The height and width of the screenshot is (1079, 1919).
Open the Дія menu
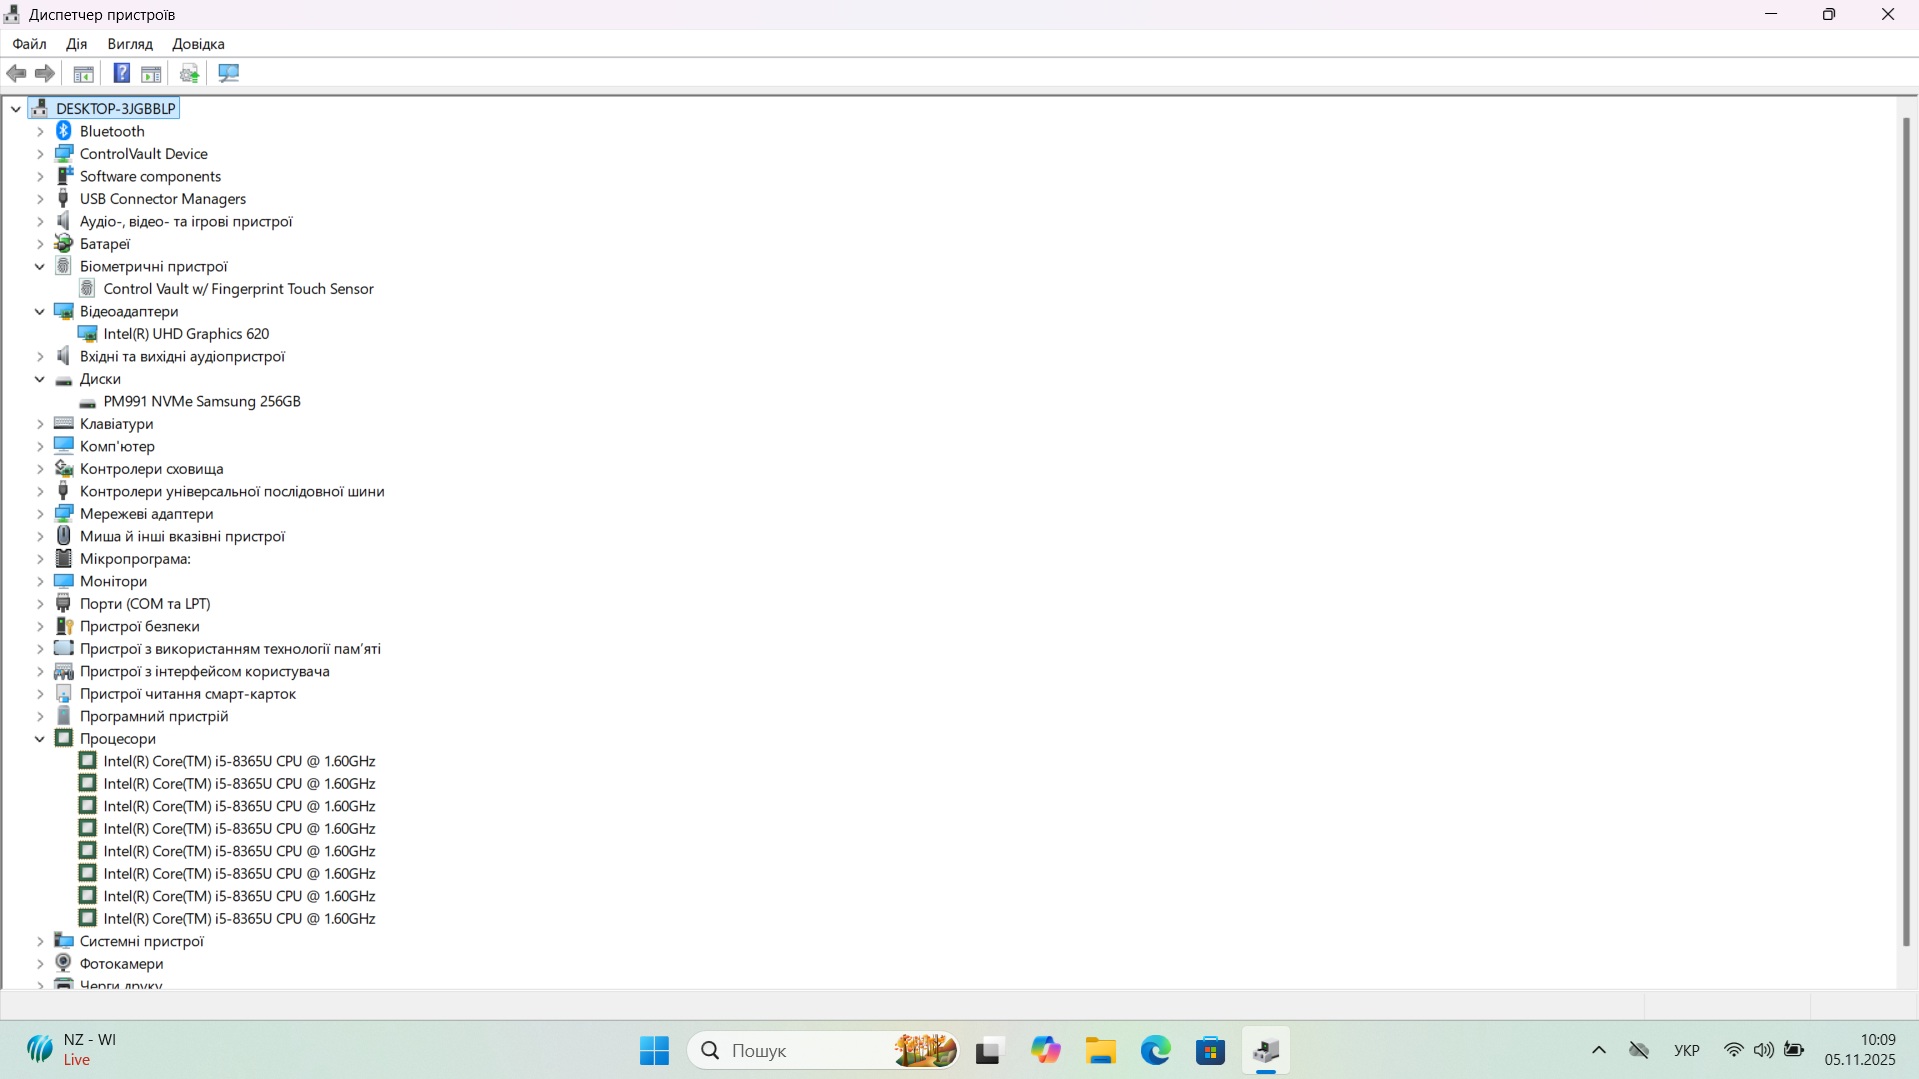tap(76, 44)
